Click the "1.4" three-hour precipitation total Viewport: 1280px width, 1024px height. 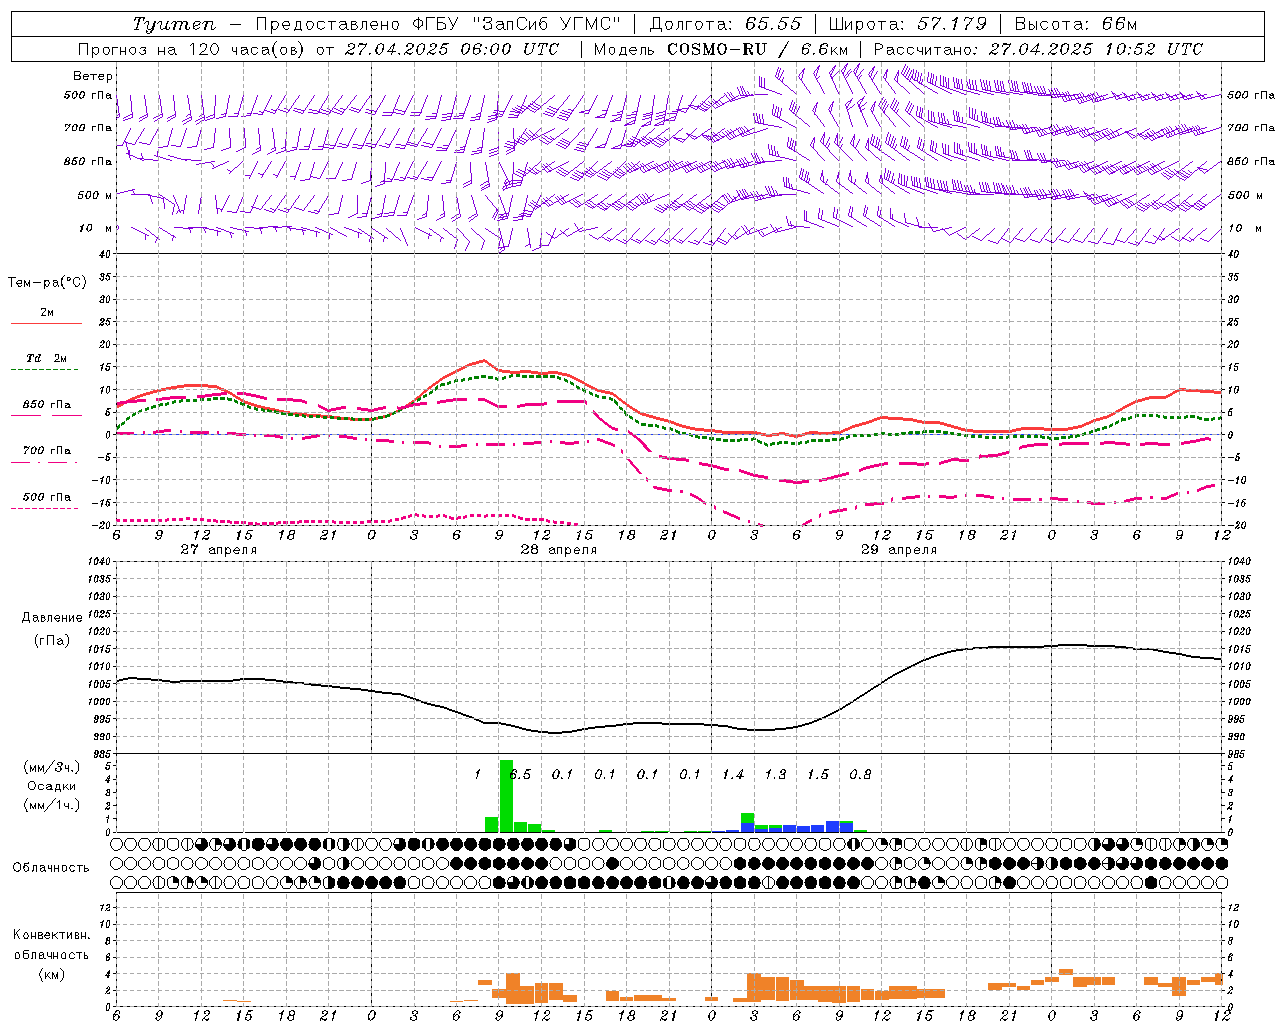tap(733, 775)
